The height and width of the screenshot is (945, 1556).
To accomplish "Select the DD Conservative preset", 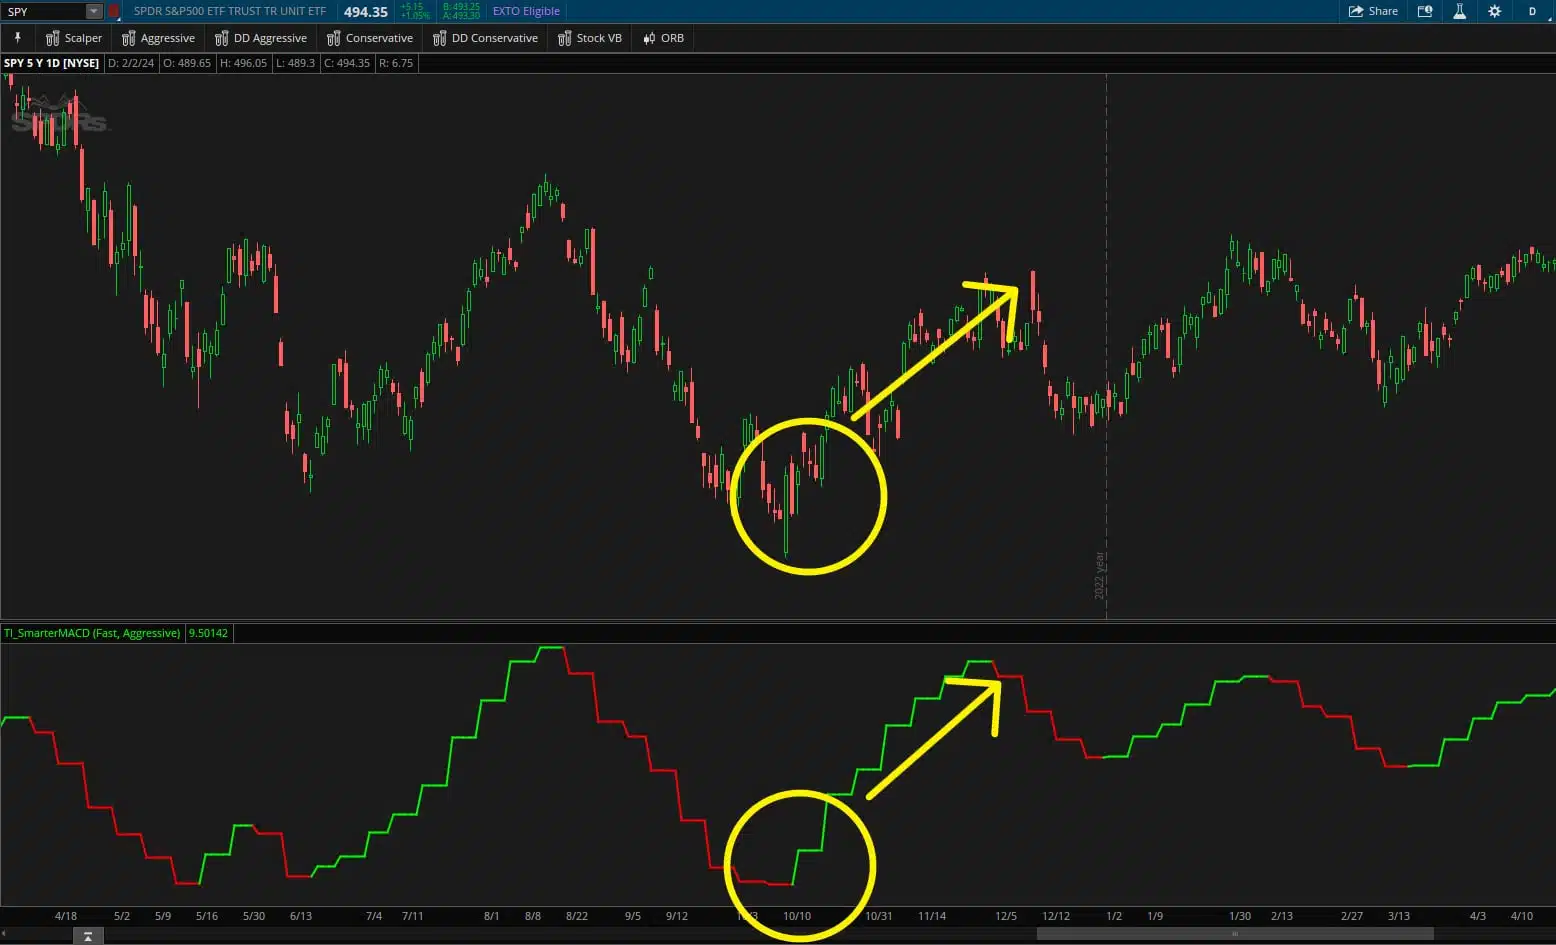I will point(485,38).
